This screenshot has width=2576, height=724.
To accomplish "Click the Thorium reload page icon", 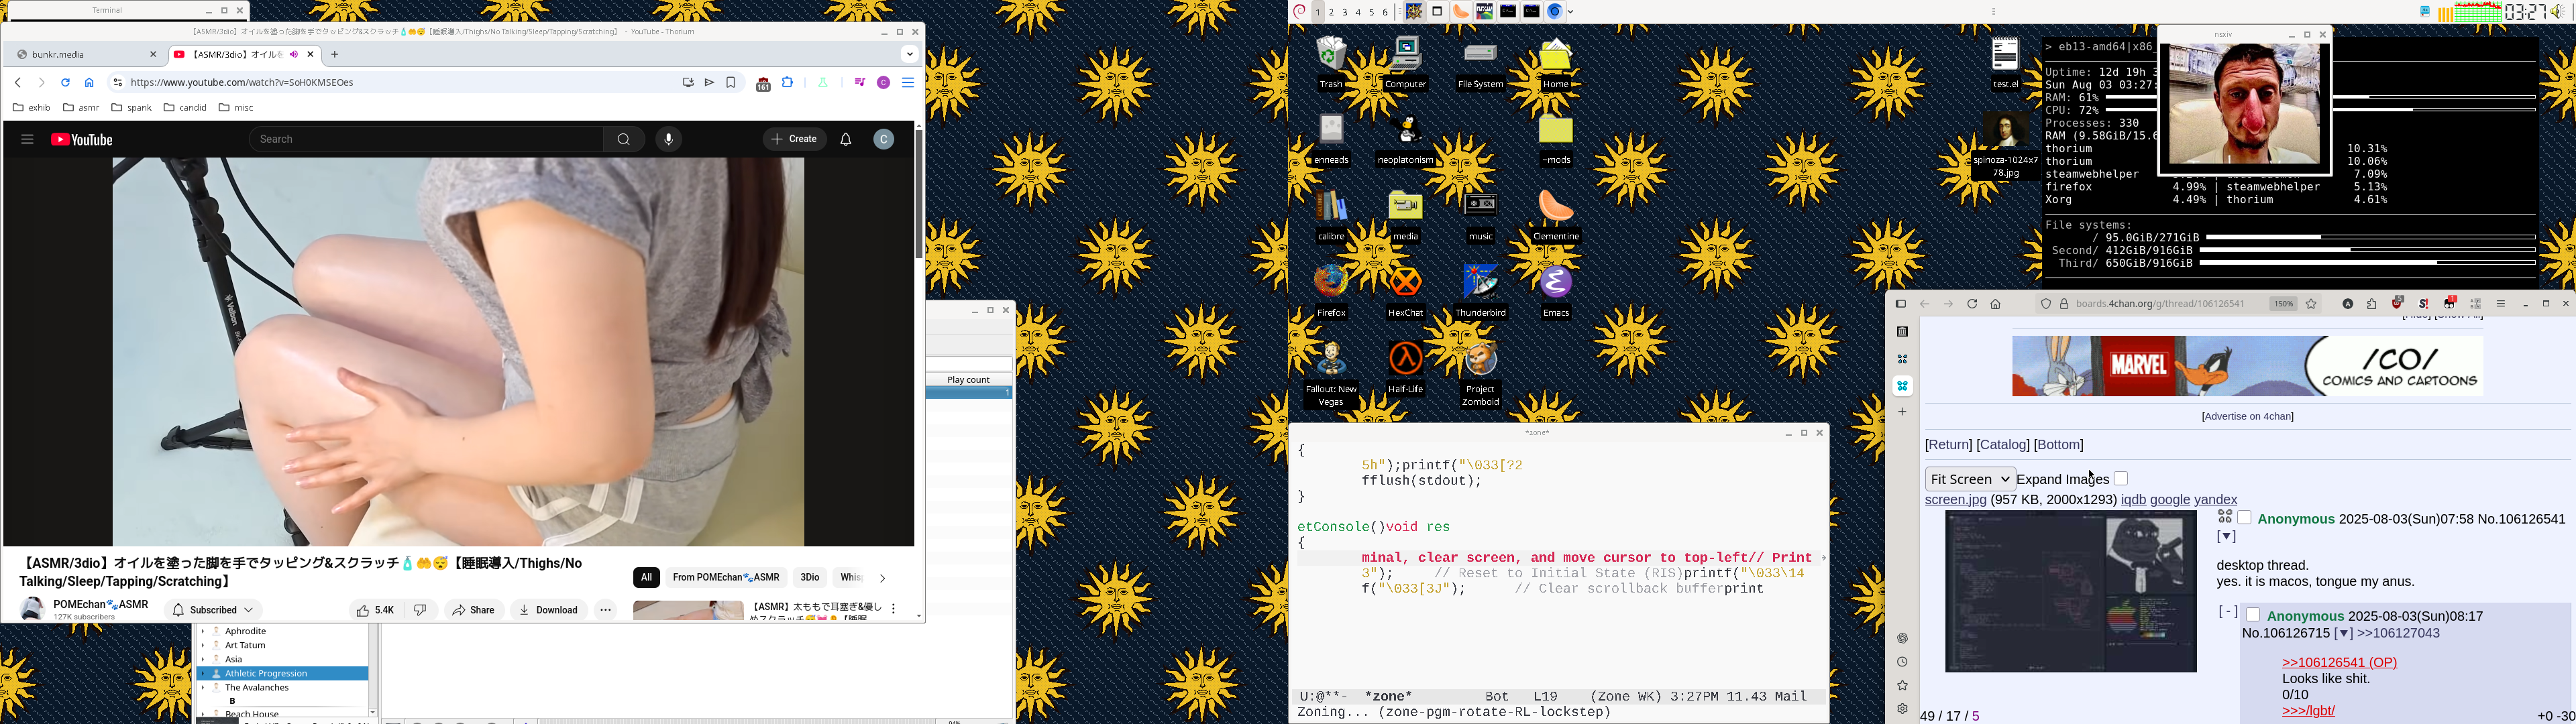I will click(65, 83).
